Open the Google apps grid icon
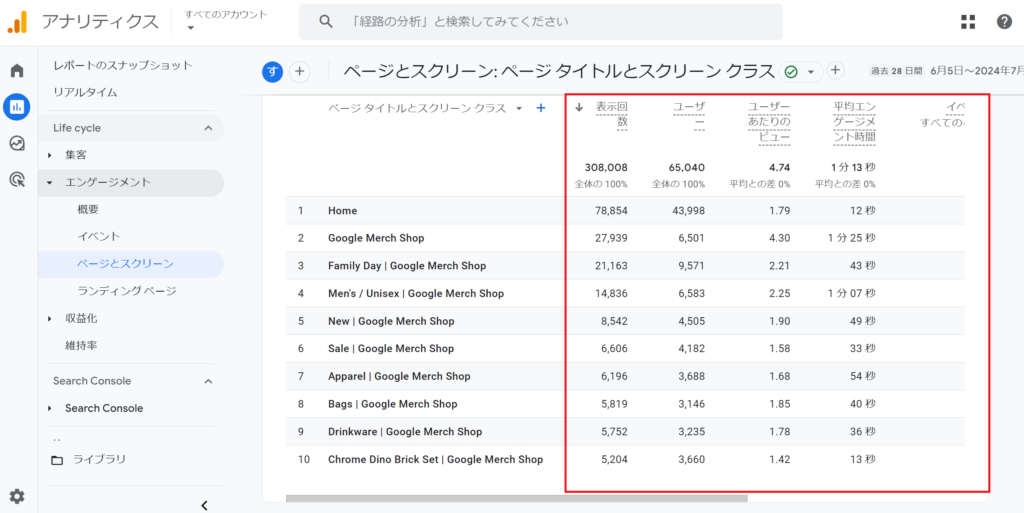 coord(968,22)
